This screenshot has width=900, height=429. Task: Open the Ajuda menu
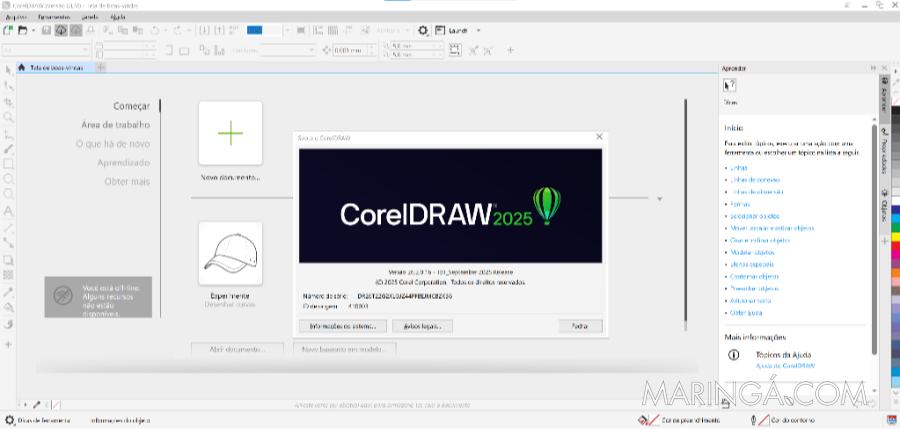[118, 17]
